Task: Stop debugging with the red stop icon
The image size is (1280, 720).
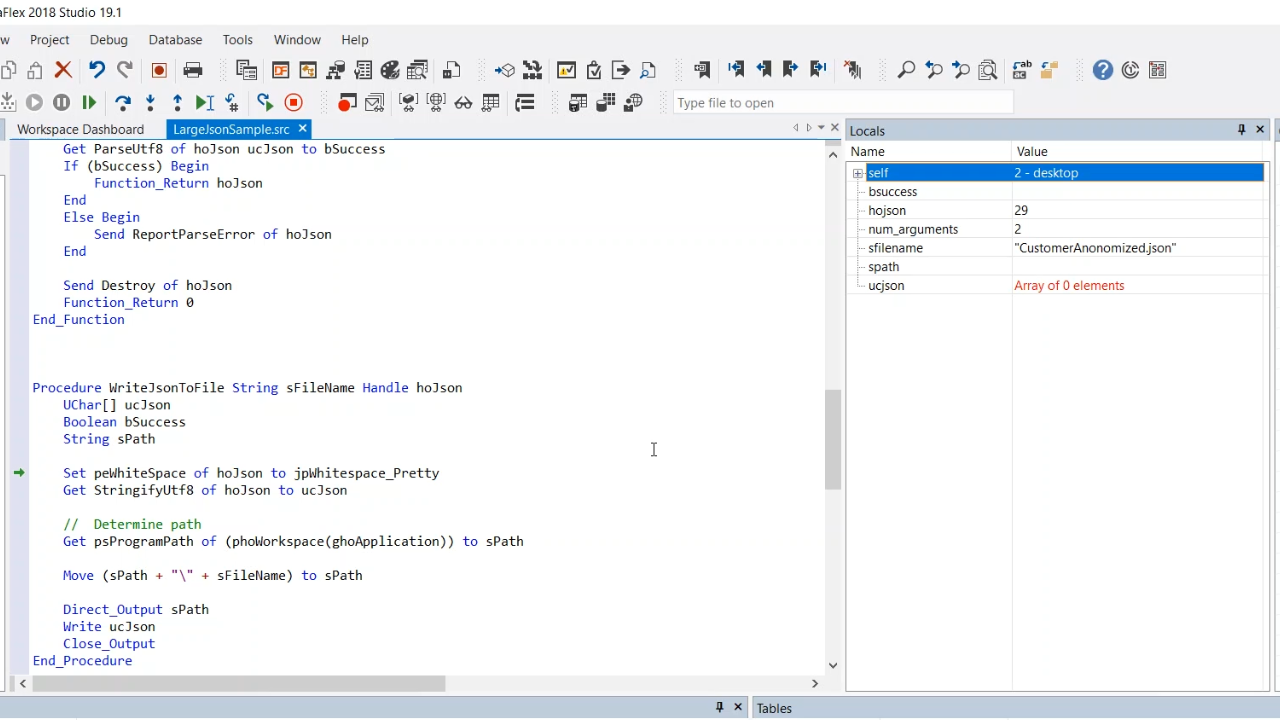Action: pyautogui.click(x=293, y=102)
